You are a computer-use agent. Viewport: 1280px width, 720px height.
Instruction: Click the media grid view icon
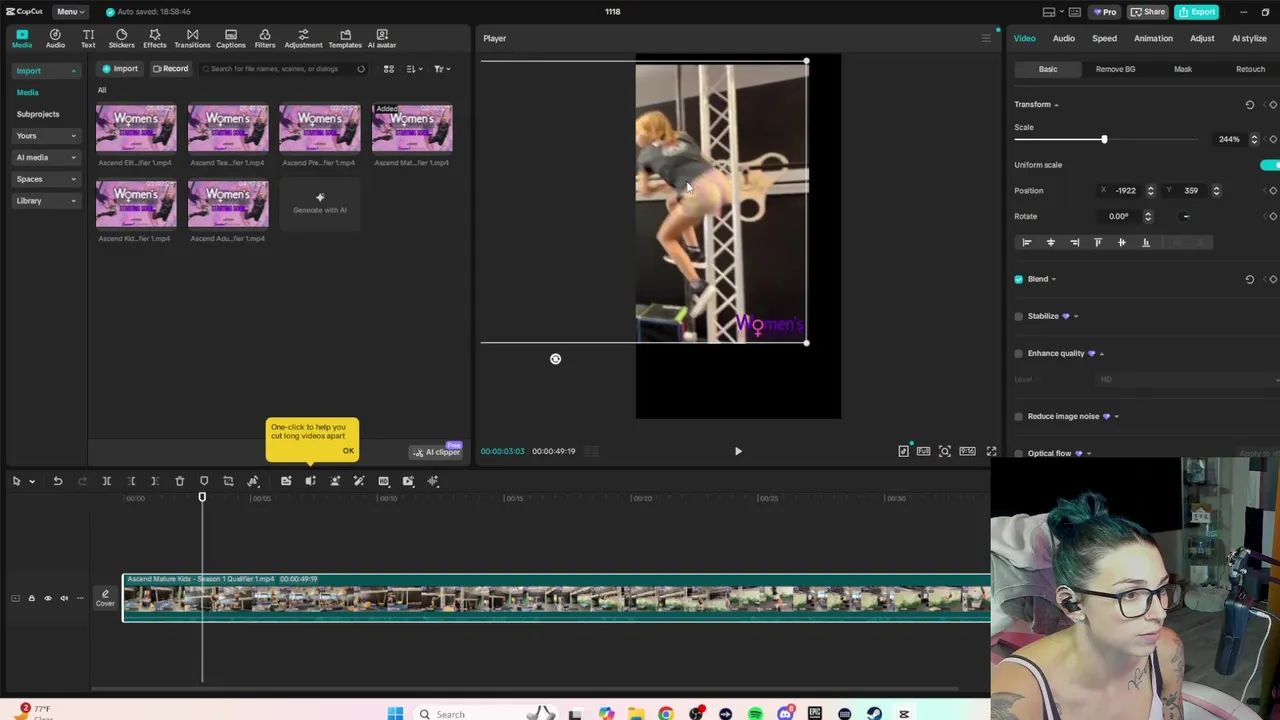(389, 69)
